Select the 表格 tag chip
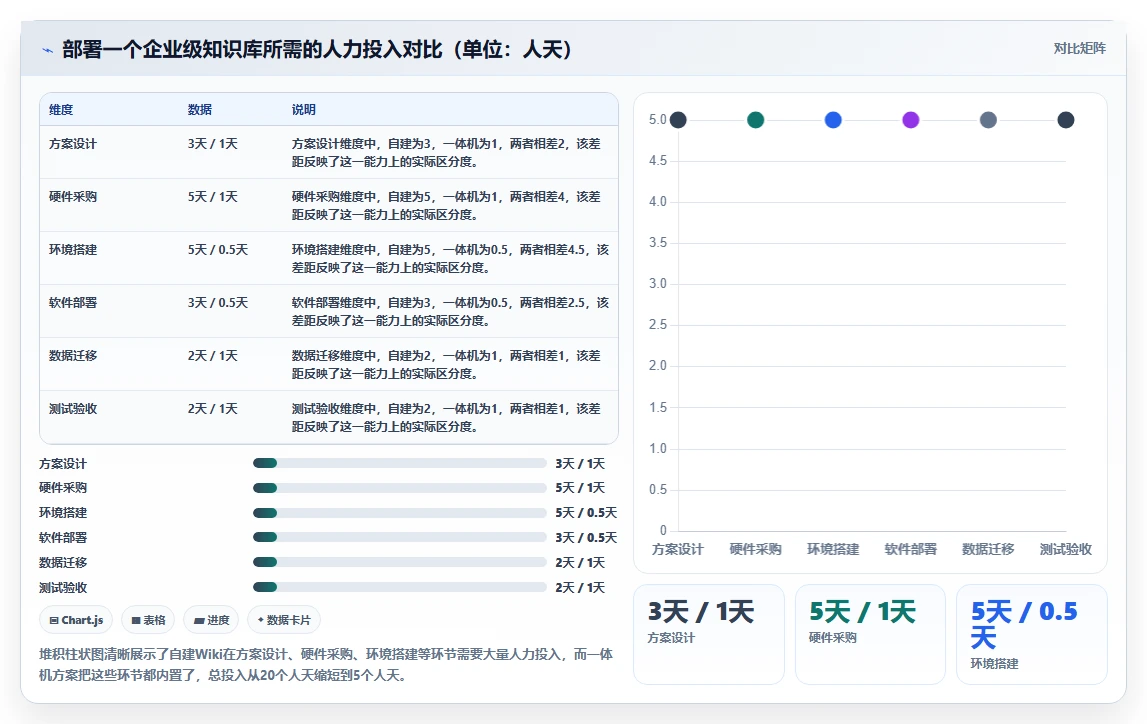 (x=148, y=620)
